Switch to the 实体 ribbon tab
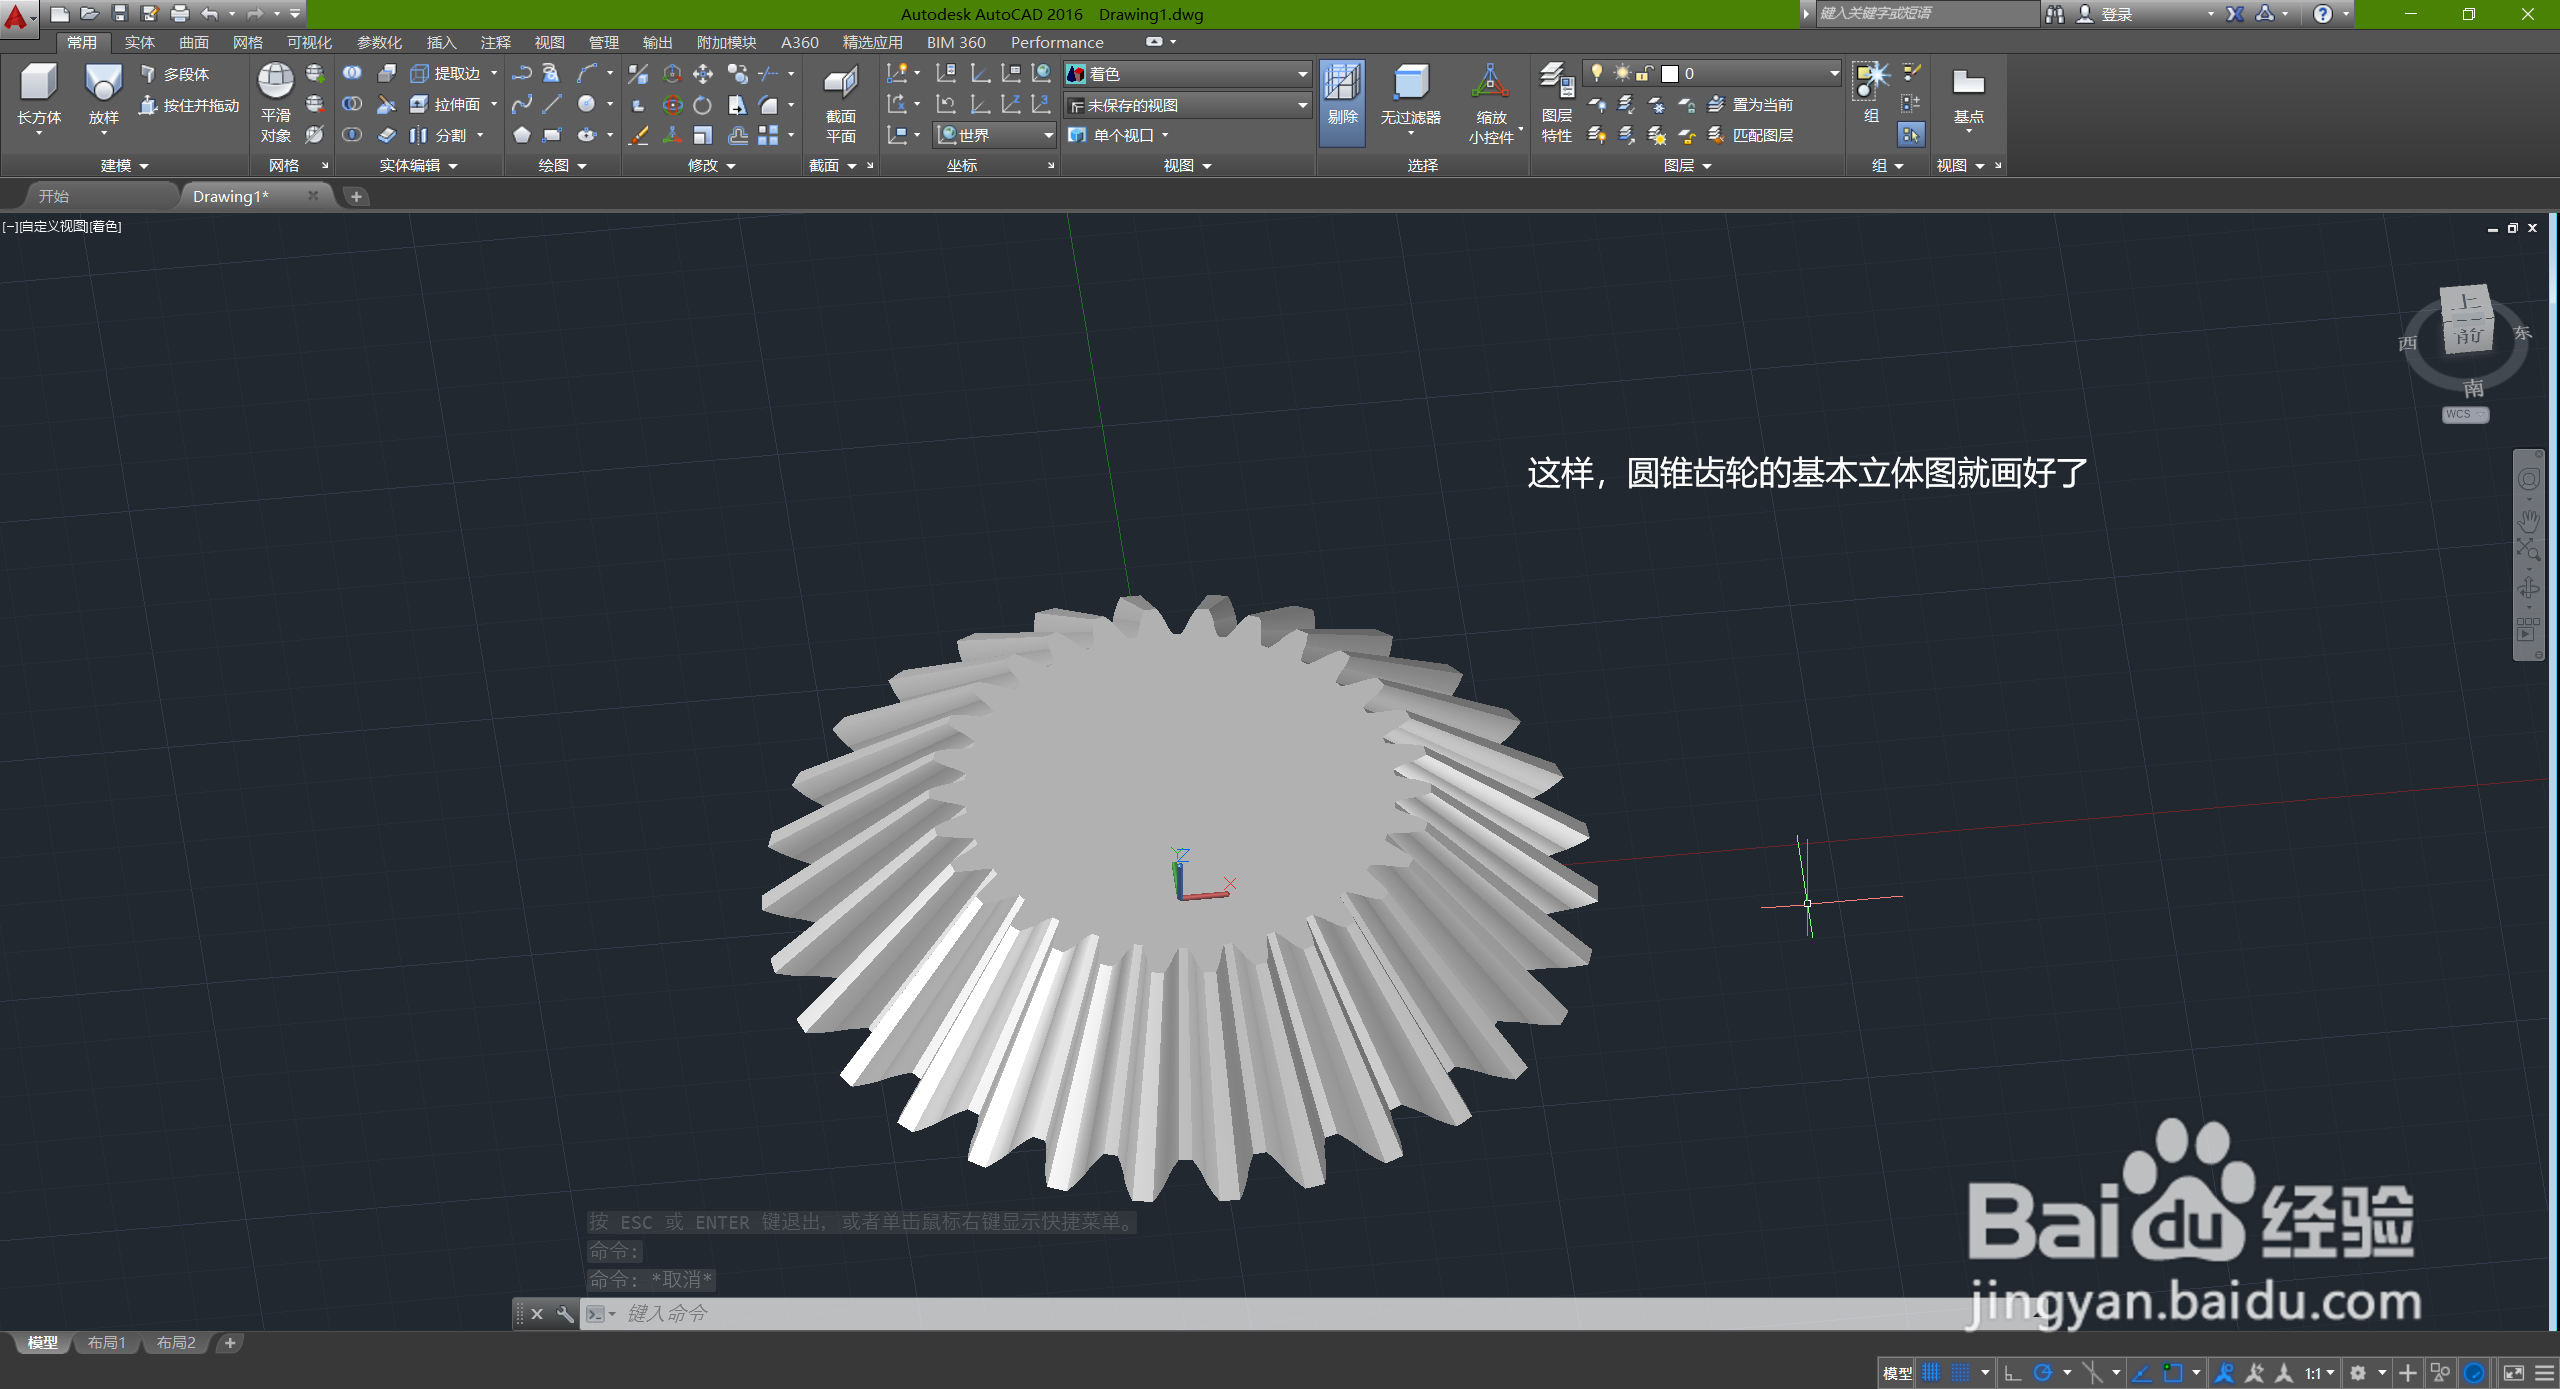Image resolution: width=2560 pixels, height=1389 pixels. point(139,42)
